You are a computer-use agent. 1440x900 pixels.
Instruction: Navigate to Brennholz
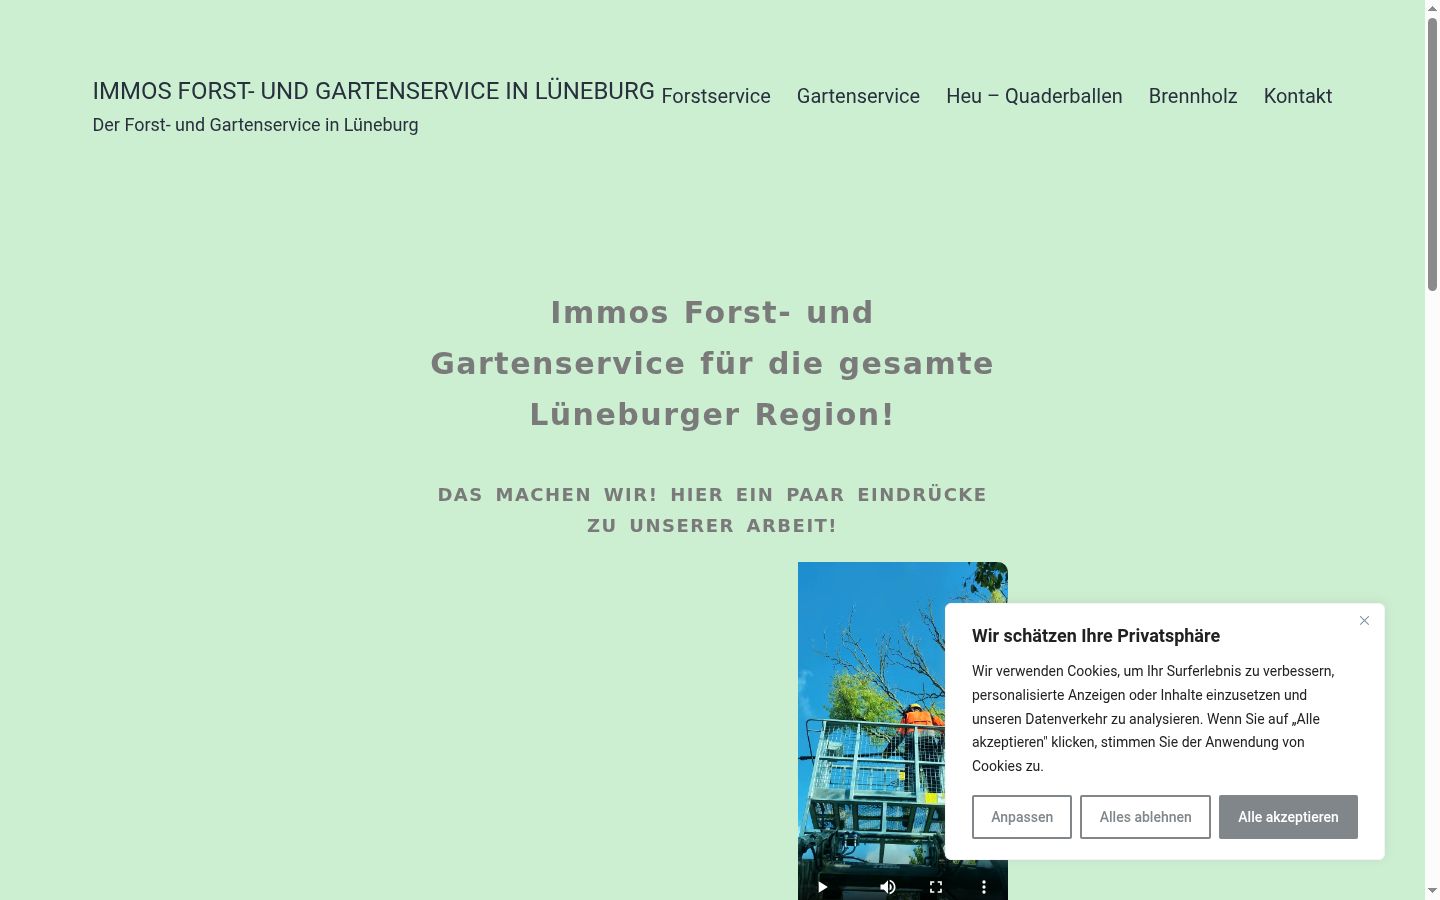click(x=1193, y=96)
